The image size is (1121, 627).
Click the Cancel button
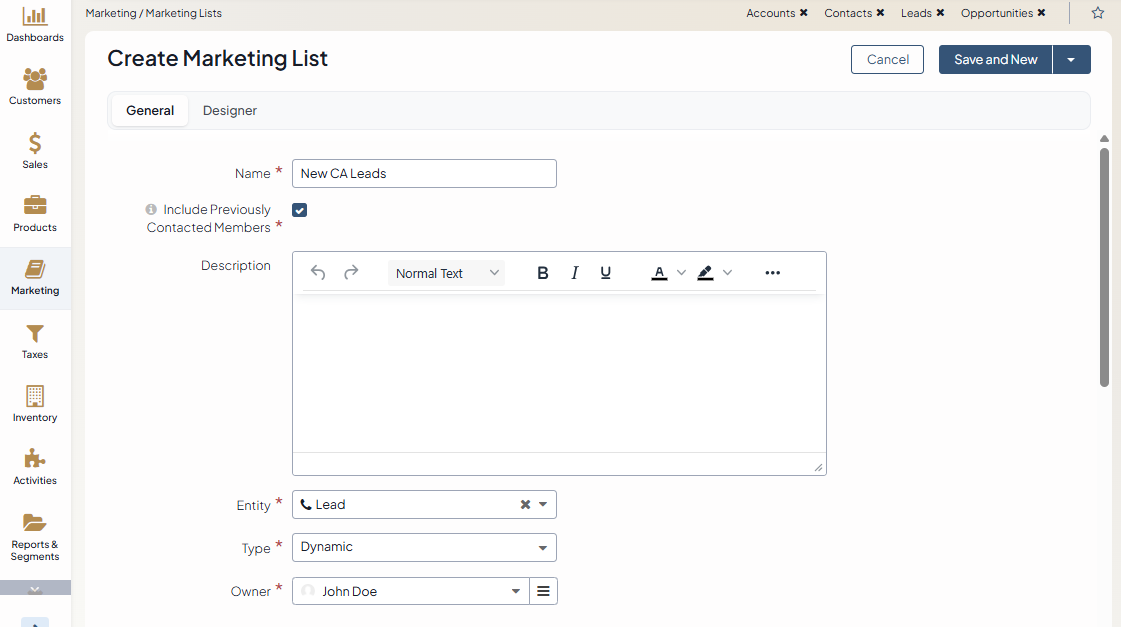(887, 60)
